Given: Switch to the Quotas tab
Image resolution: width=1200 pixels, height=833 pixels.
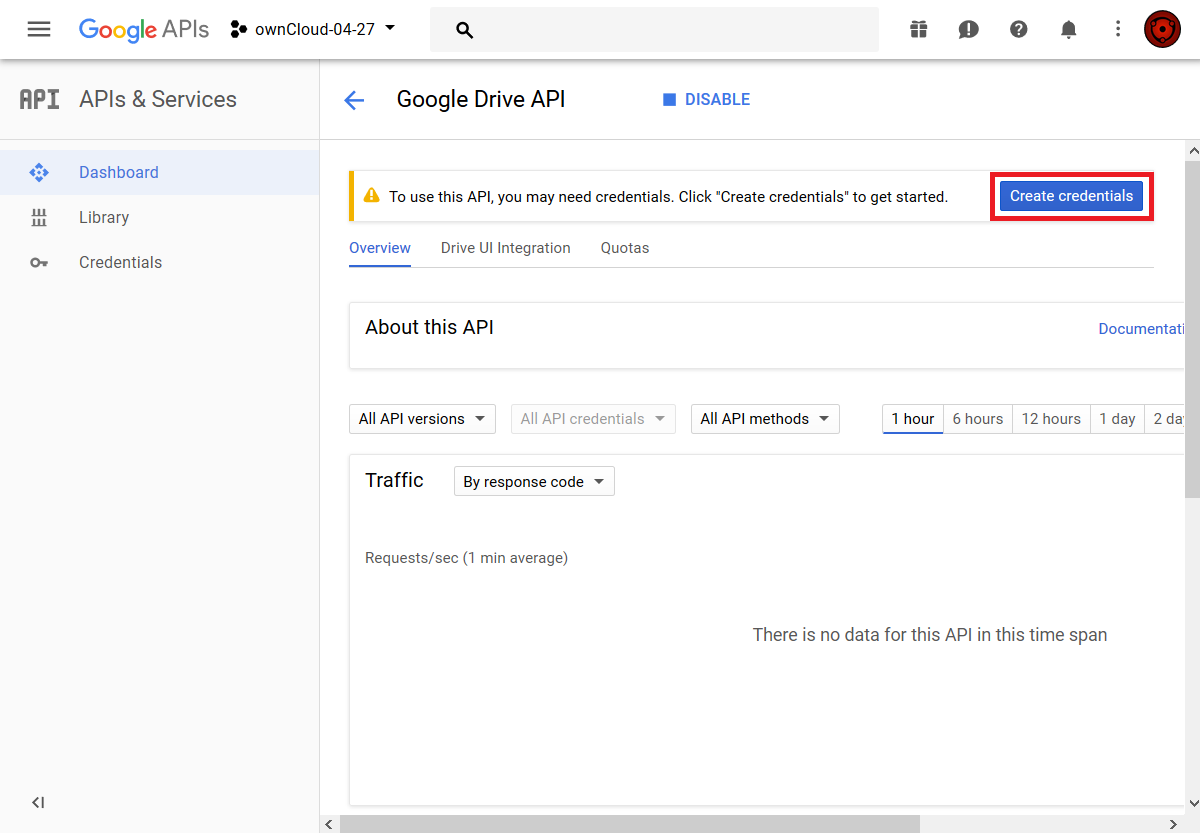Looking at the screenshot, I should click(625, 248).
